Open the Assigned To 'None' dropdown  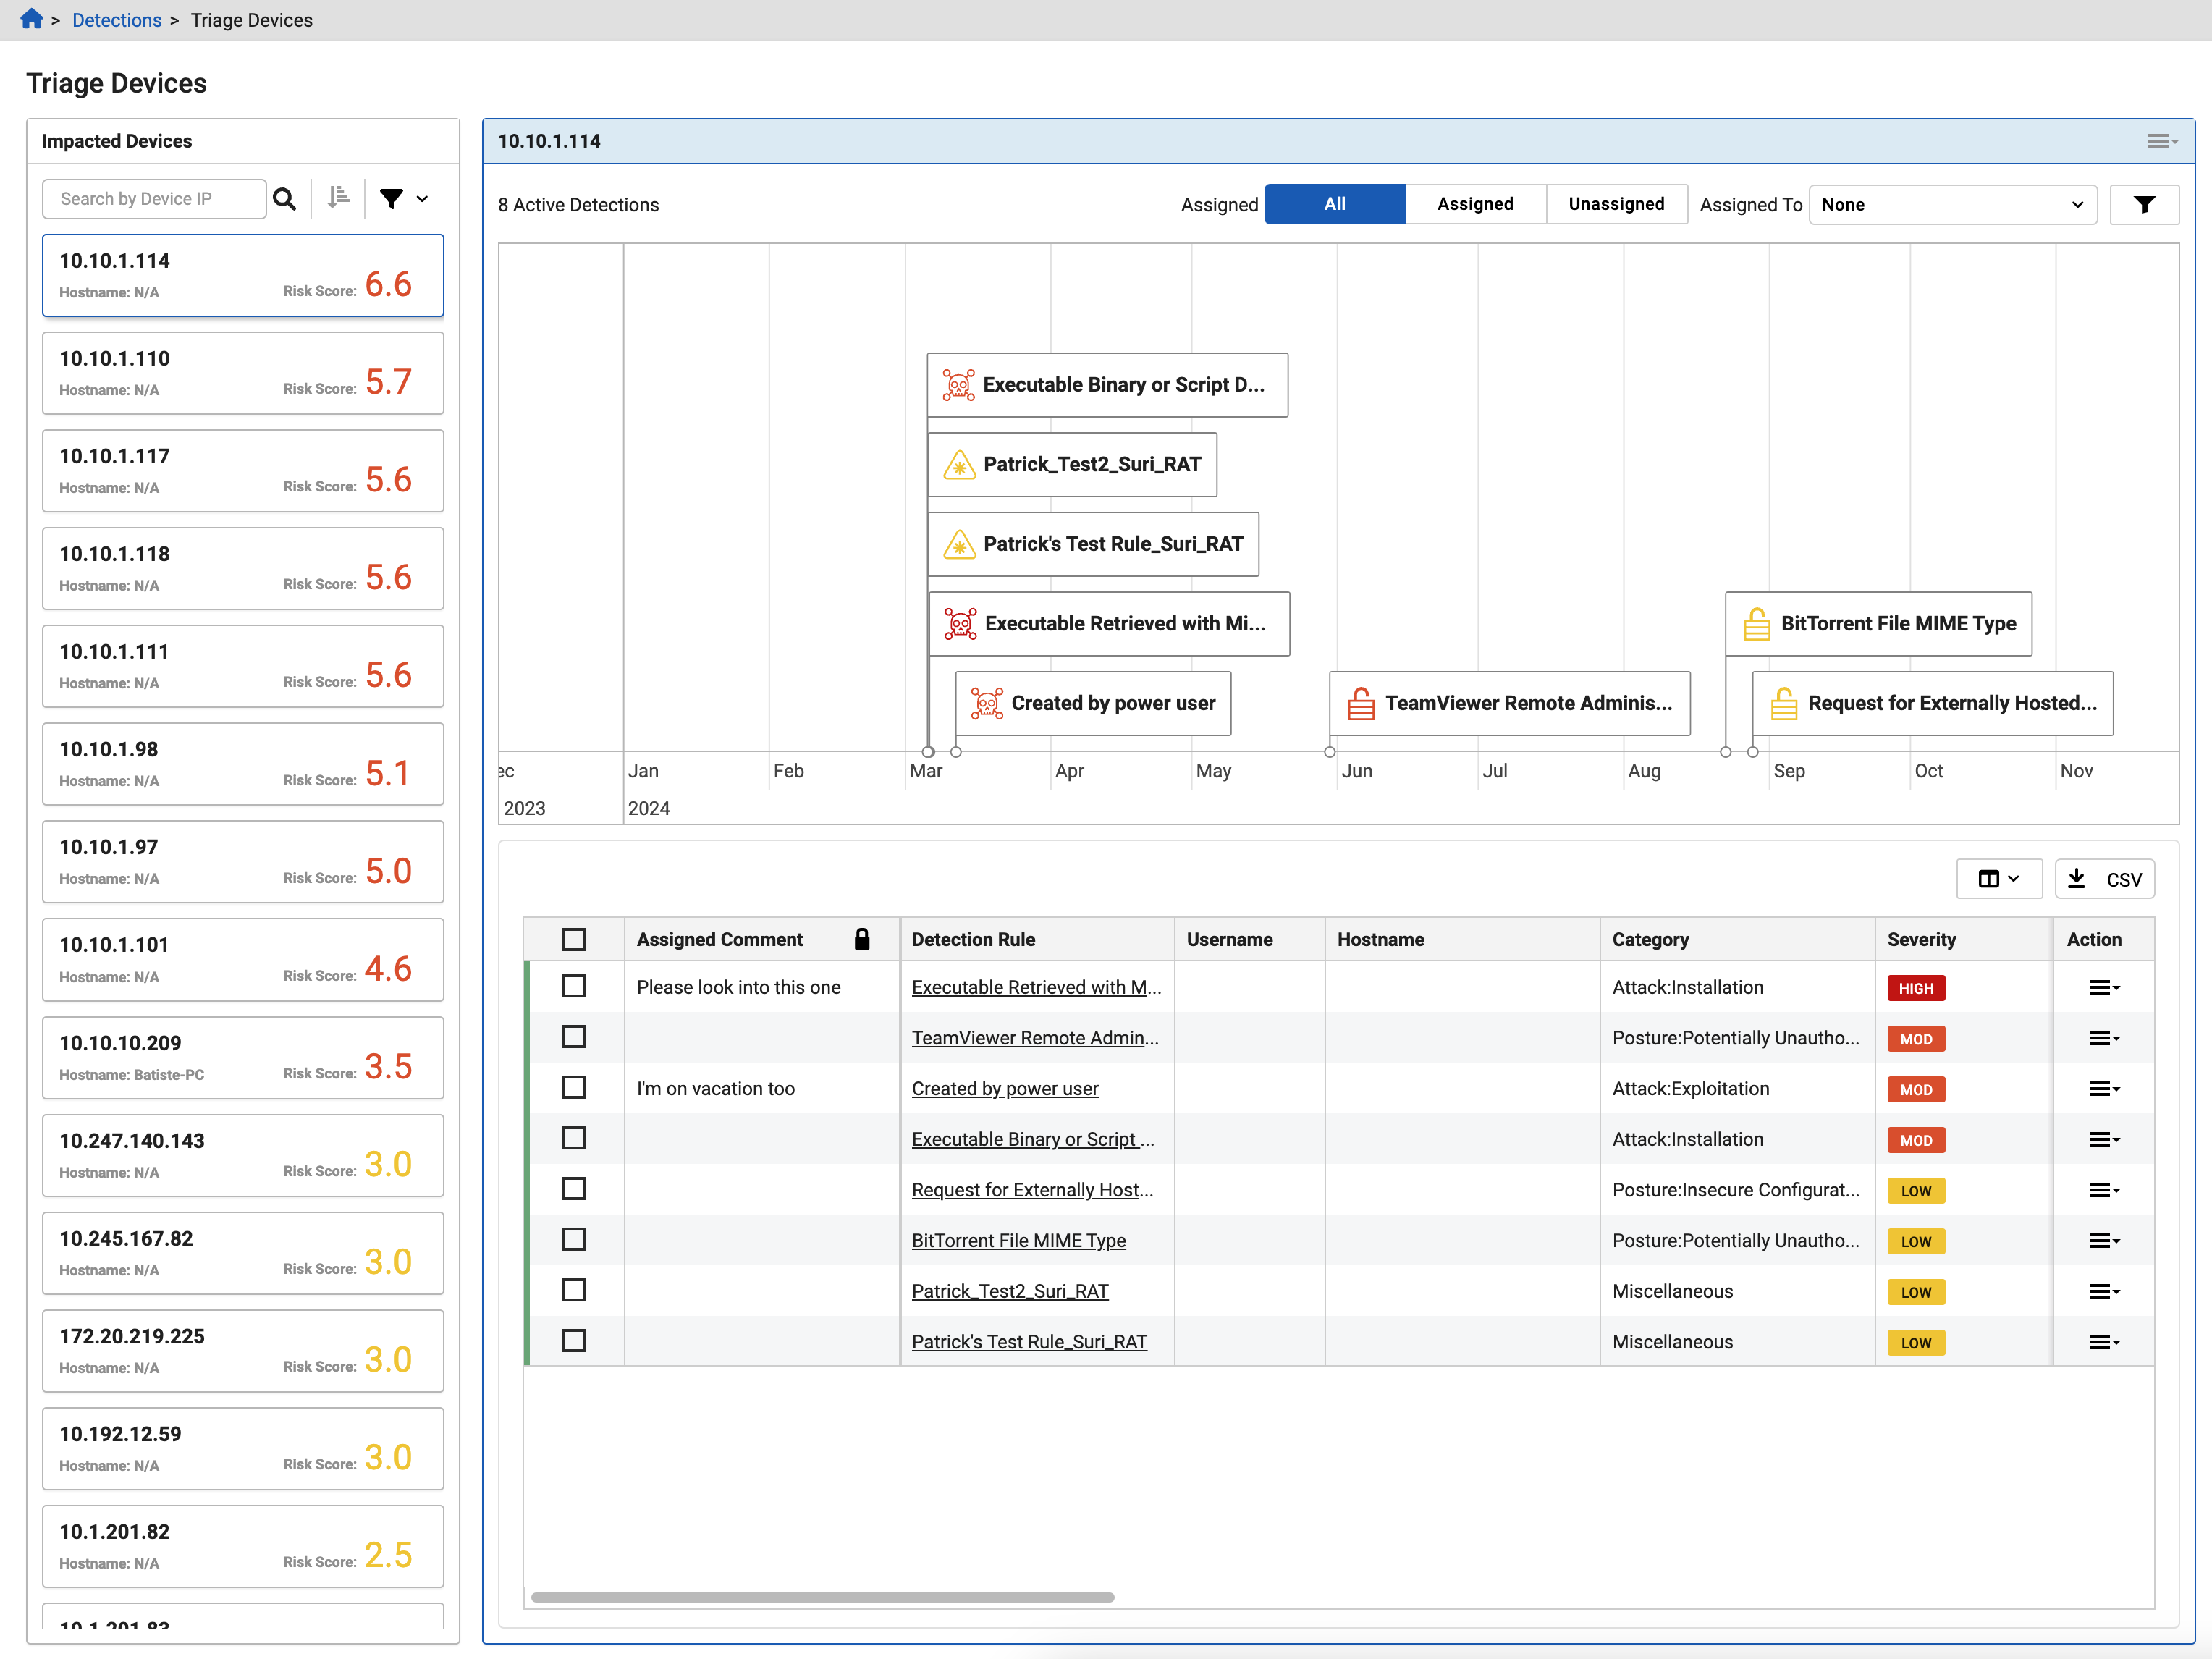(x=1952, y=204)
